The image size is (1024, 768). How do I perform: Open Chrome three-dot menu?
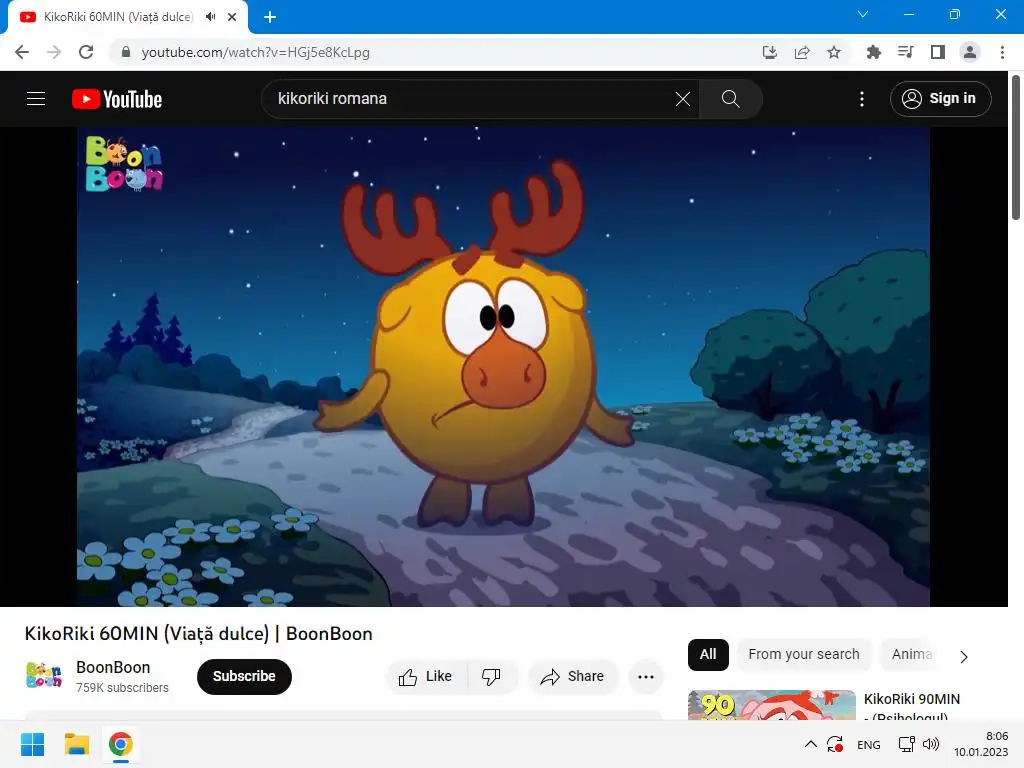[1002, 52]
